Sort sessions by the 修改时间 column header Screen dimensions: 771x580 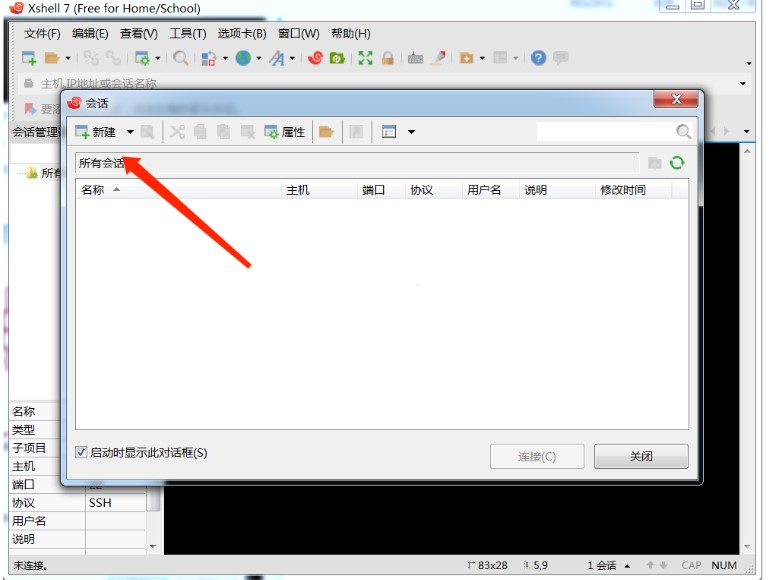tap(633, 190)
